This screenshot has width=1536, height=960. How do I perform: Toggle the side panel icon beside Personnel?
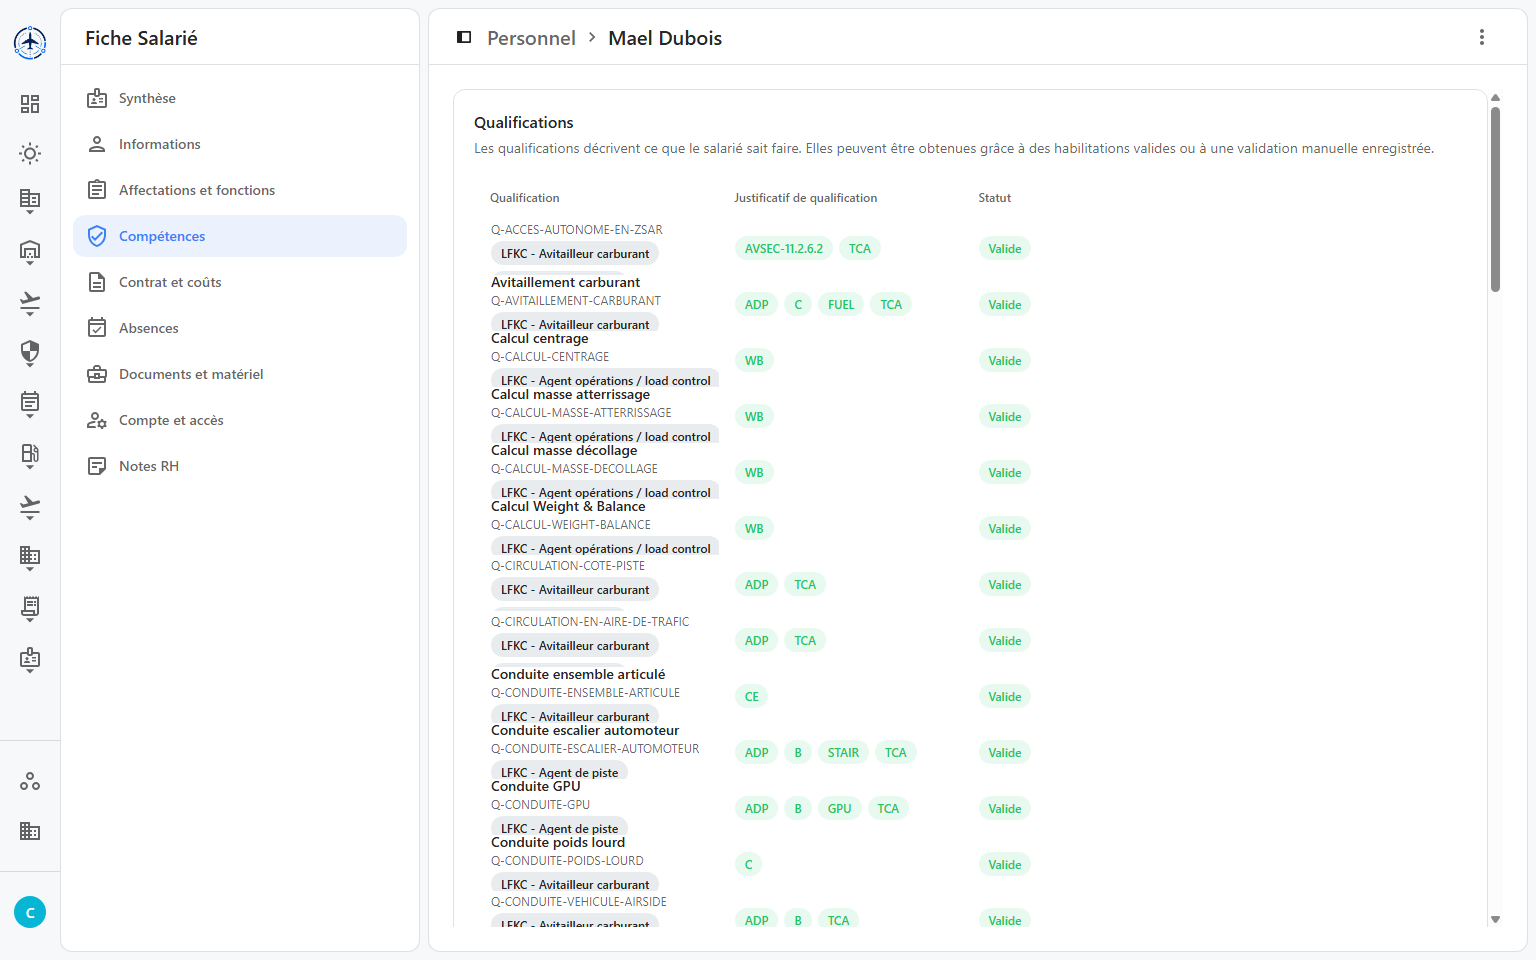coord(464,37)
